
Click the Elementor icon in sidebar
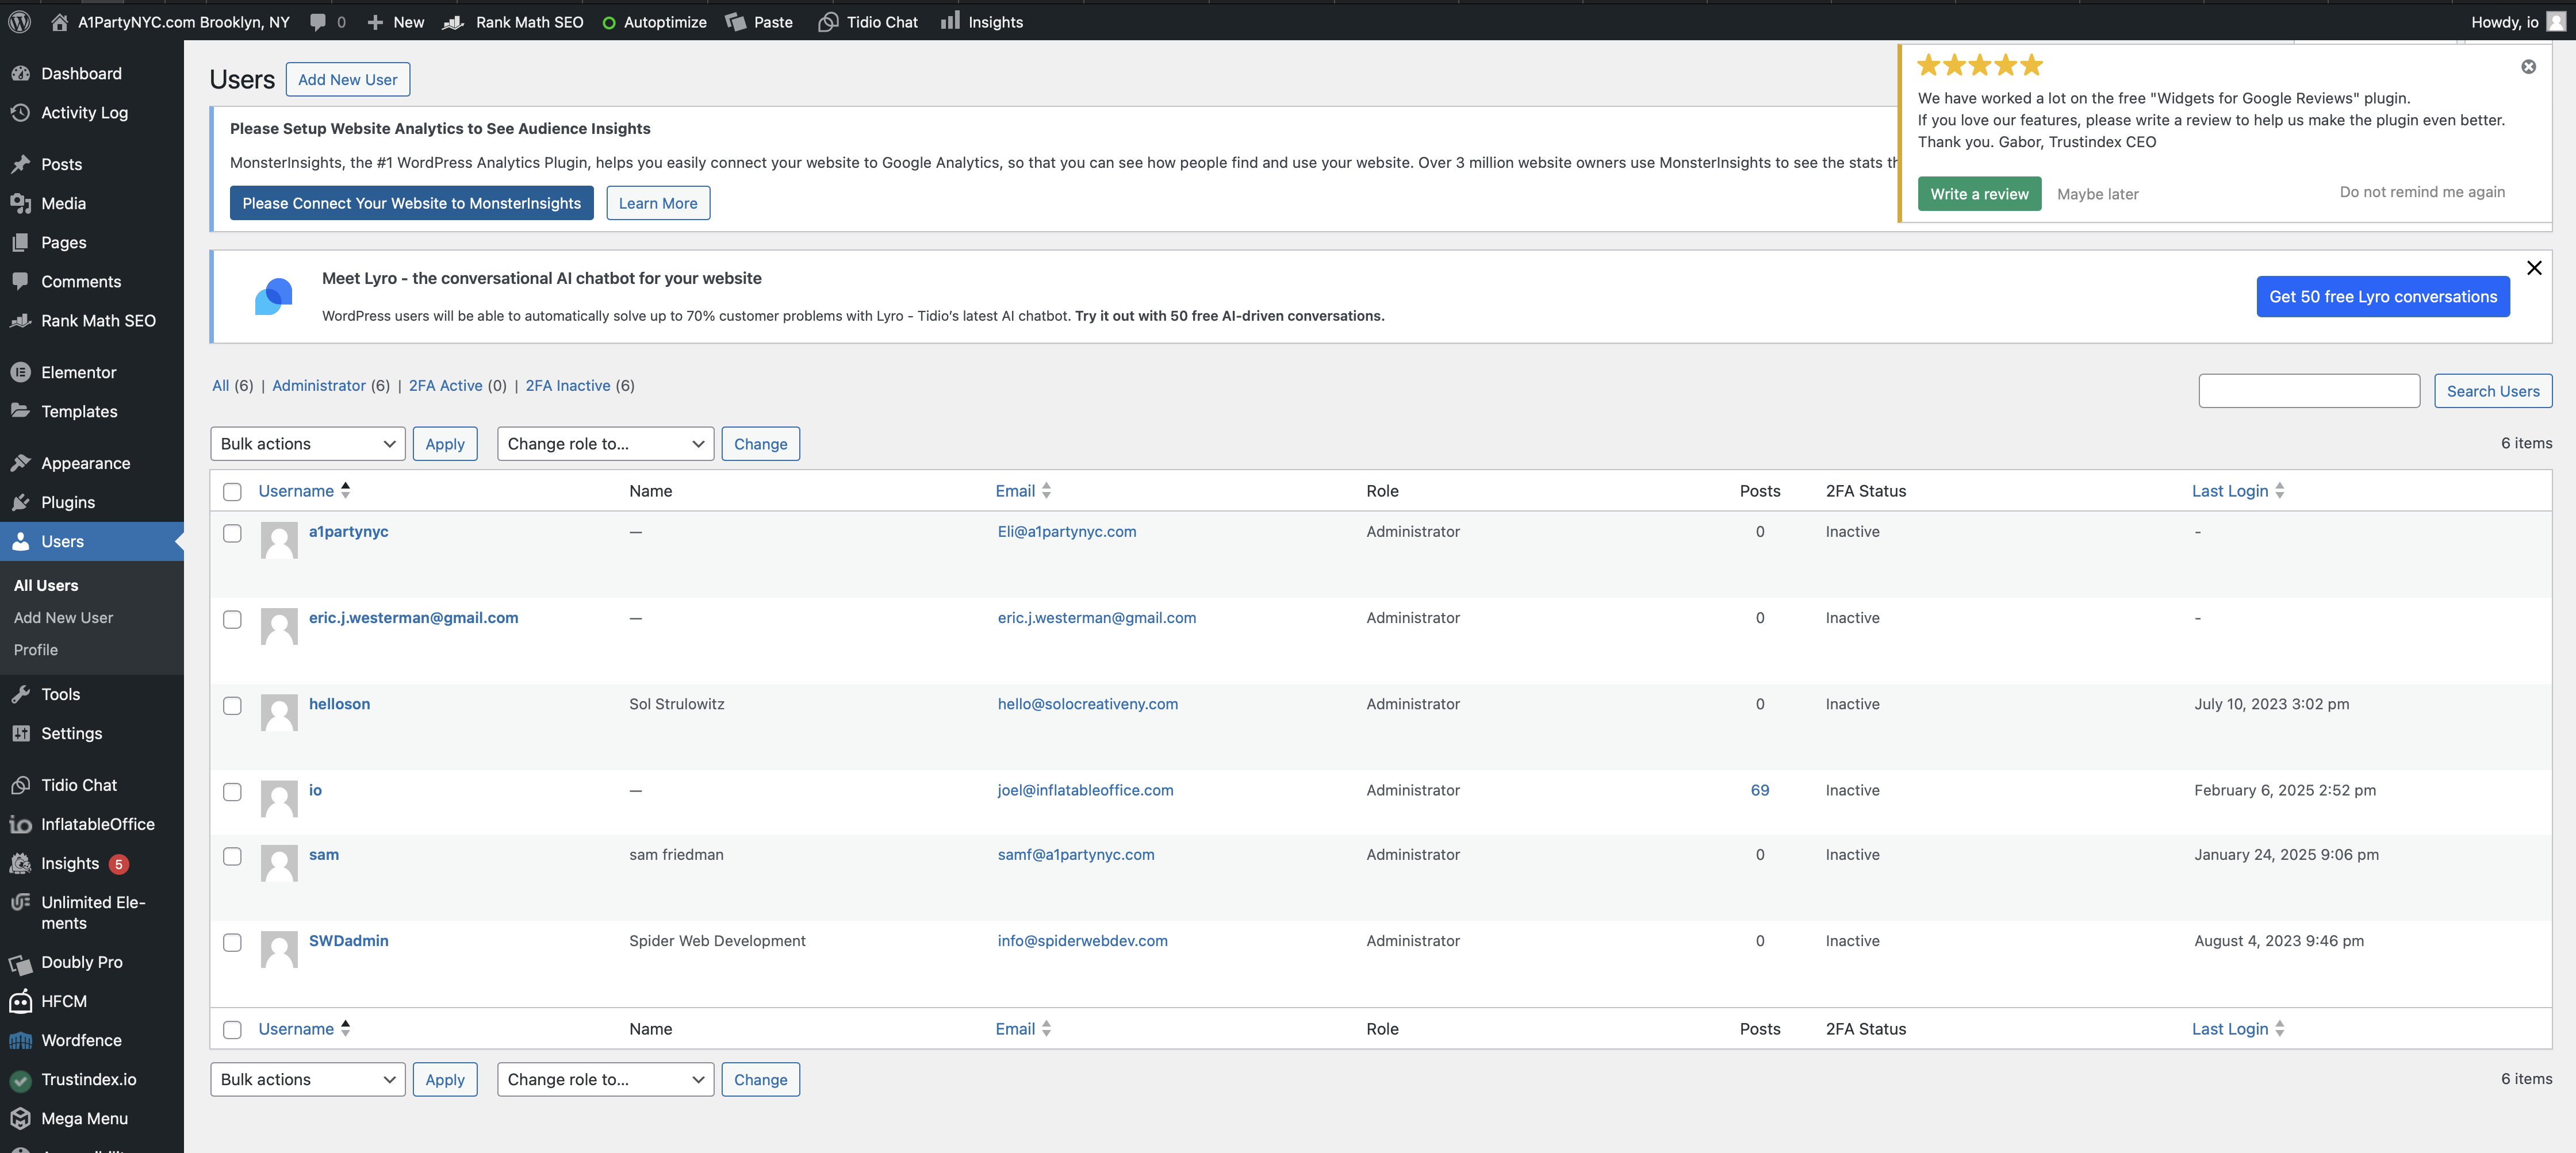[x=20, y=372]
